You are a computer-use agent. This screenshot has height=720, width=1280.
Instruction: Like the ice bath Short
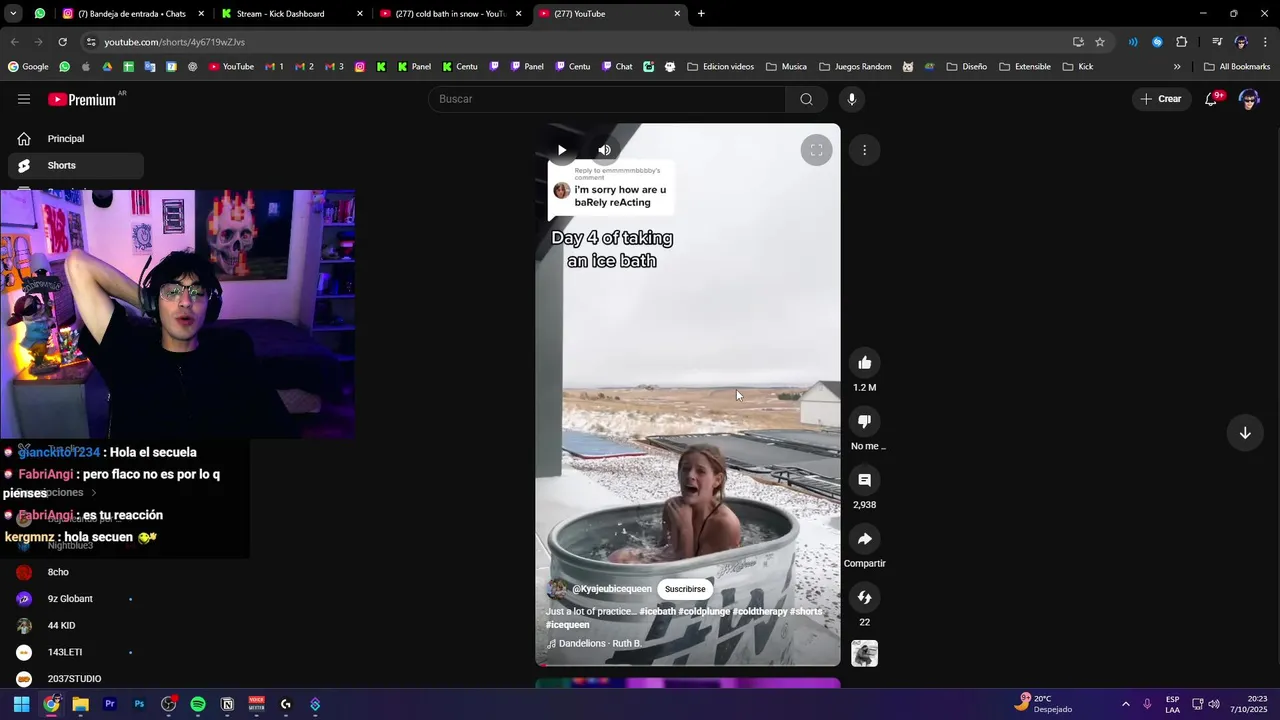coord(865,363)
